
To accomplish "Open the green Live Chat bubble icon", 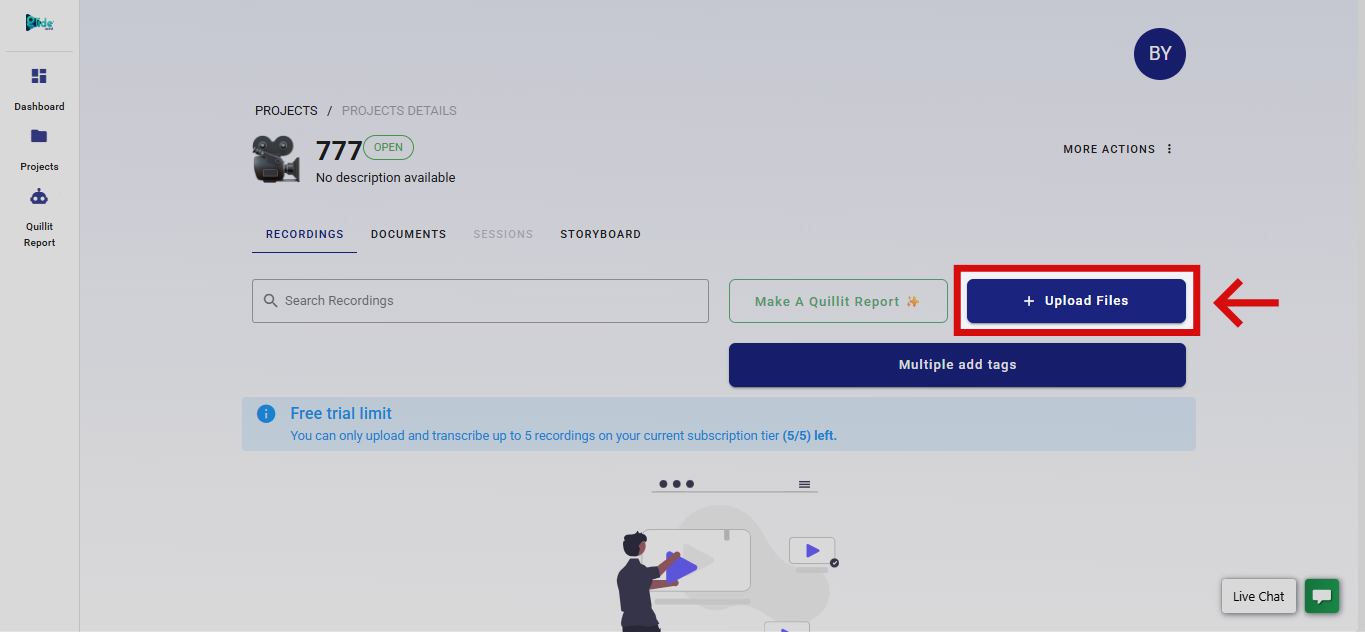I will pyautogui.click(x=1321, y=596).
